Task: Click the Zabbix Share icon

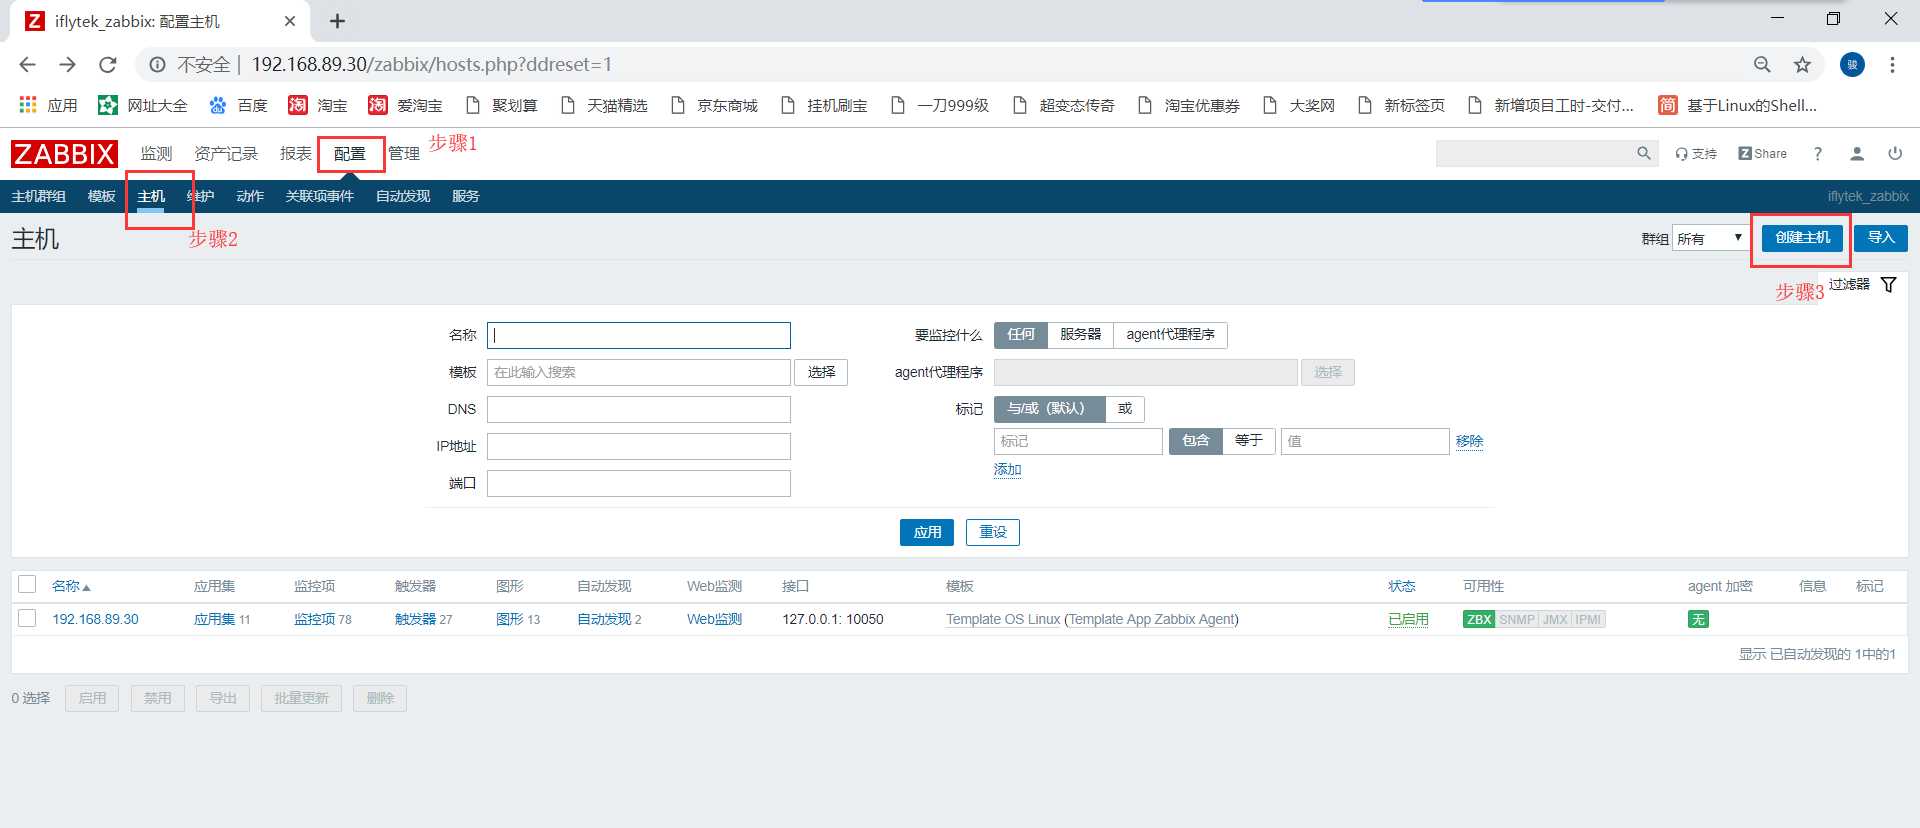Action: [x=1763, y=153]
